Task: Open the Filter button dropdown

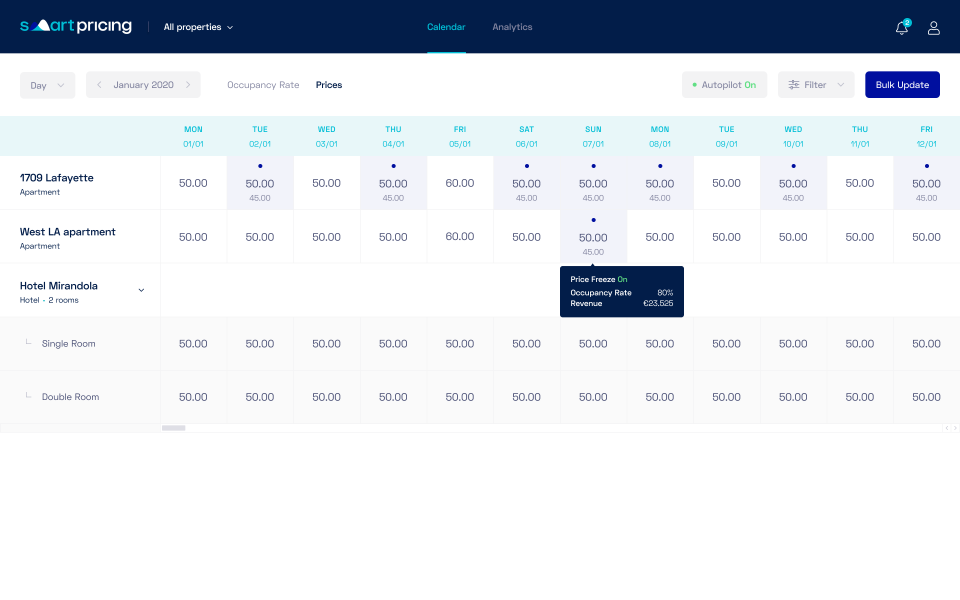Action: (x=816, y=84)
